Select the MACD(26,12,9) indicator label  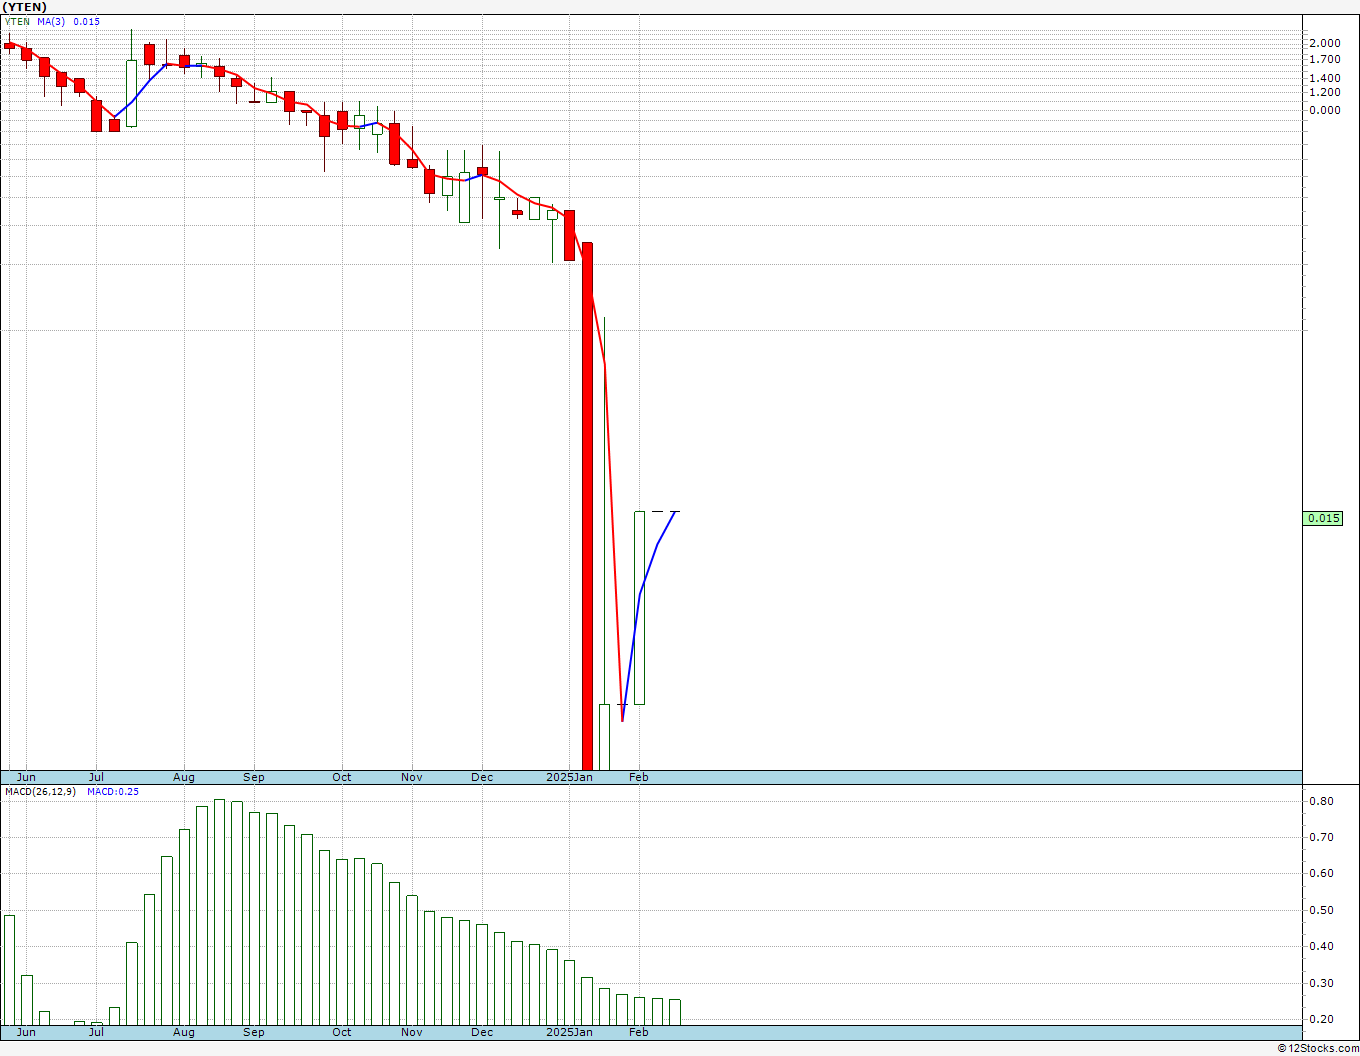[x=40, y=792]
